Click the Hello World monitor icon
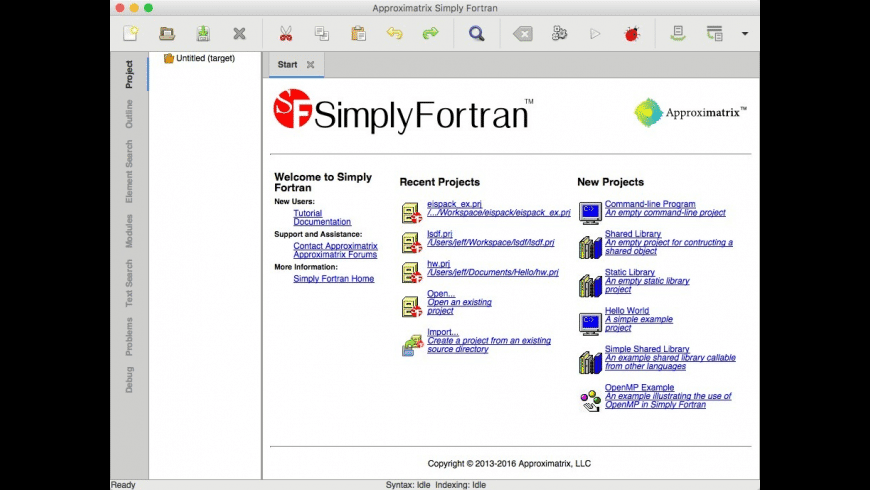The image size is (870, 490). pyautogui.click(x=590, y=324)
